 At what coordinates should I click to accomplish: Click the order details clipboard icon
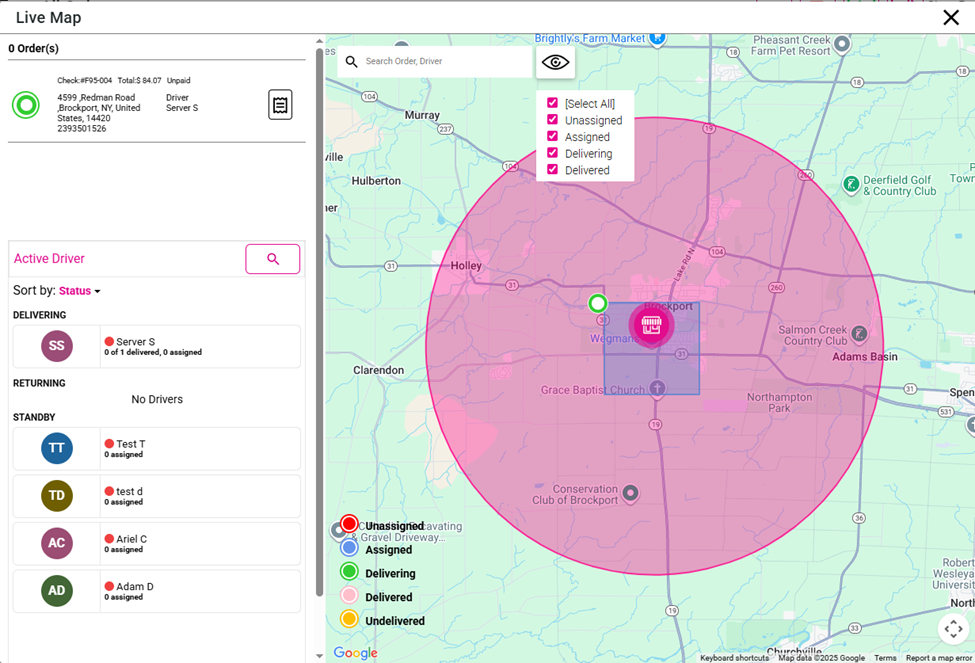[x=280, y=104]
